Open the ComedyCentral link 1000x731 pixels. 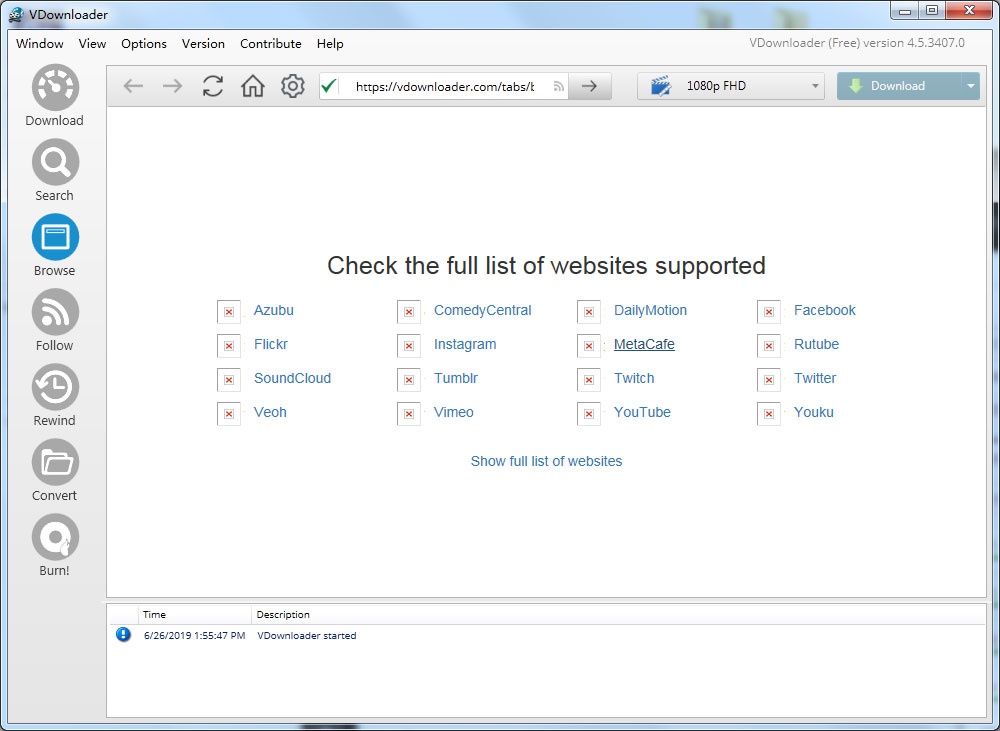click(482, 310)
